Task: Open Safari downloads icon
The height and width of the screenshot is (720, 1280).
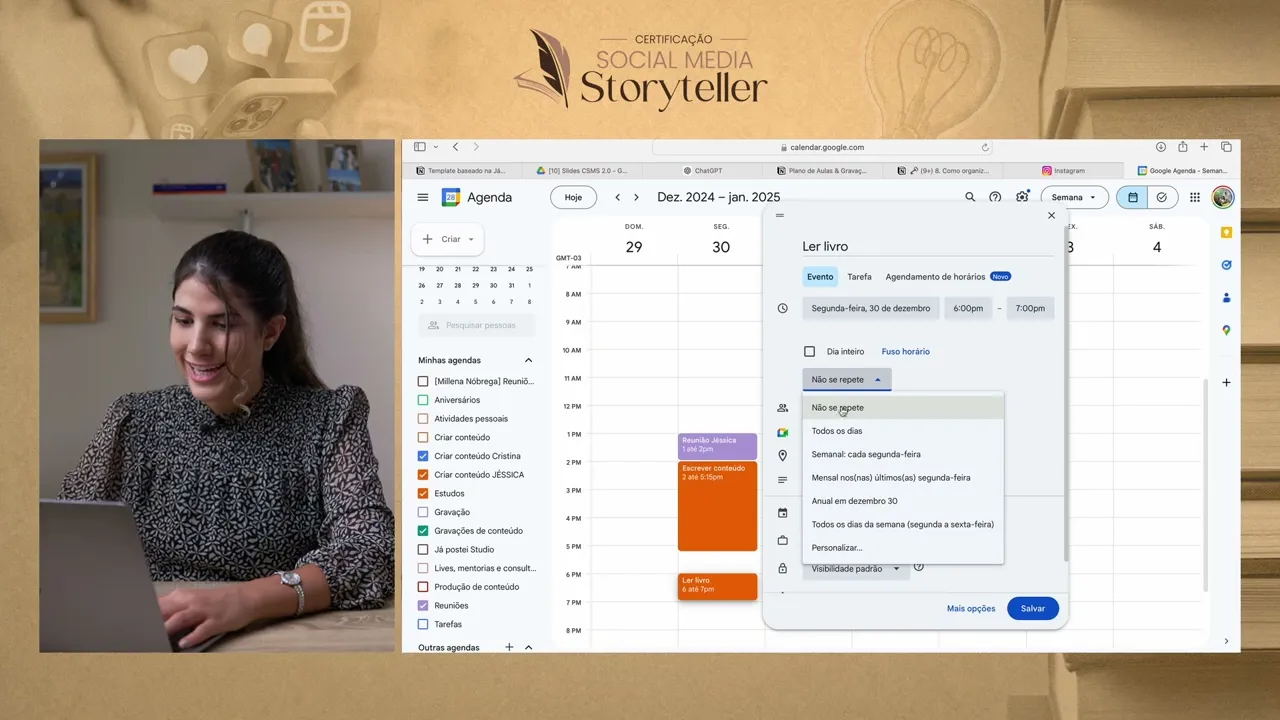Action: point(1161,147)
